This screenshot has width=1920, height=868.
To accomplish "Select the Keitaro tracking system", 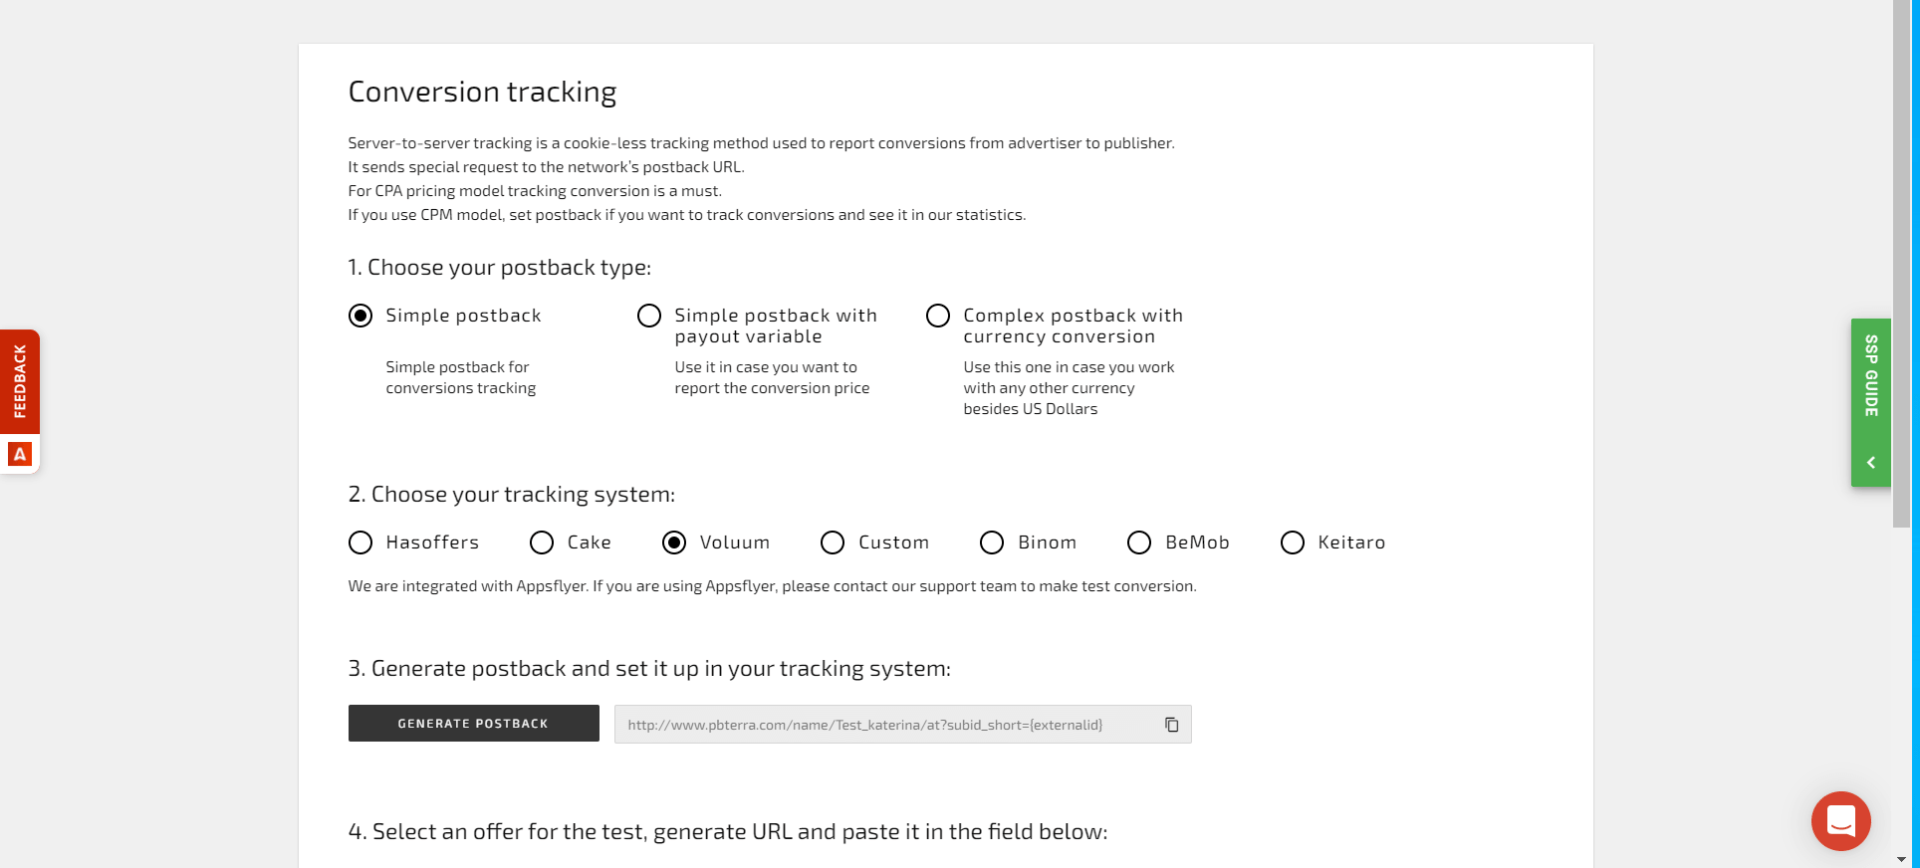I will coord(1292,542).
